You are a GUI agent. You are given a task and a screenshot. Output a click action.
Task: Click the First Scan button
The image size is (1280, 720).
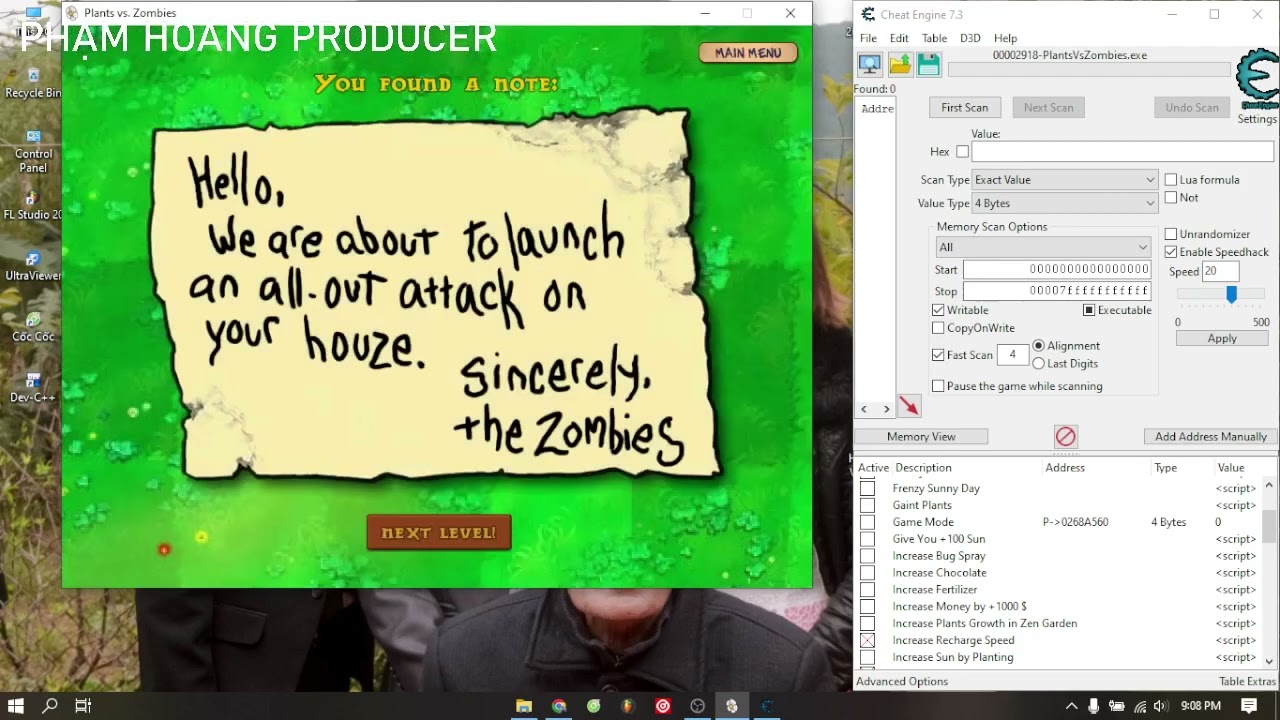pyautogui.click(x=965, y=107)
